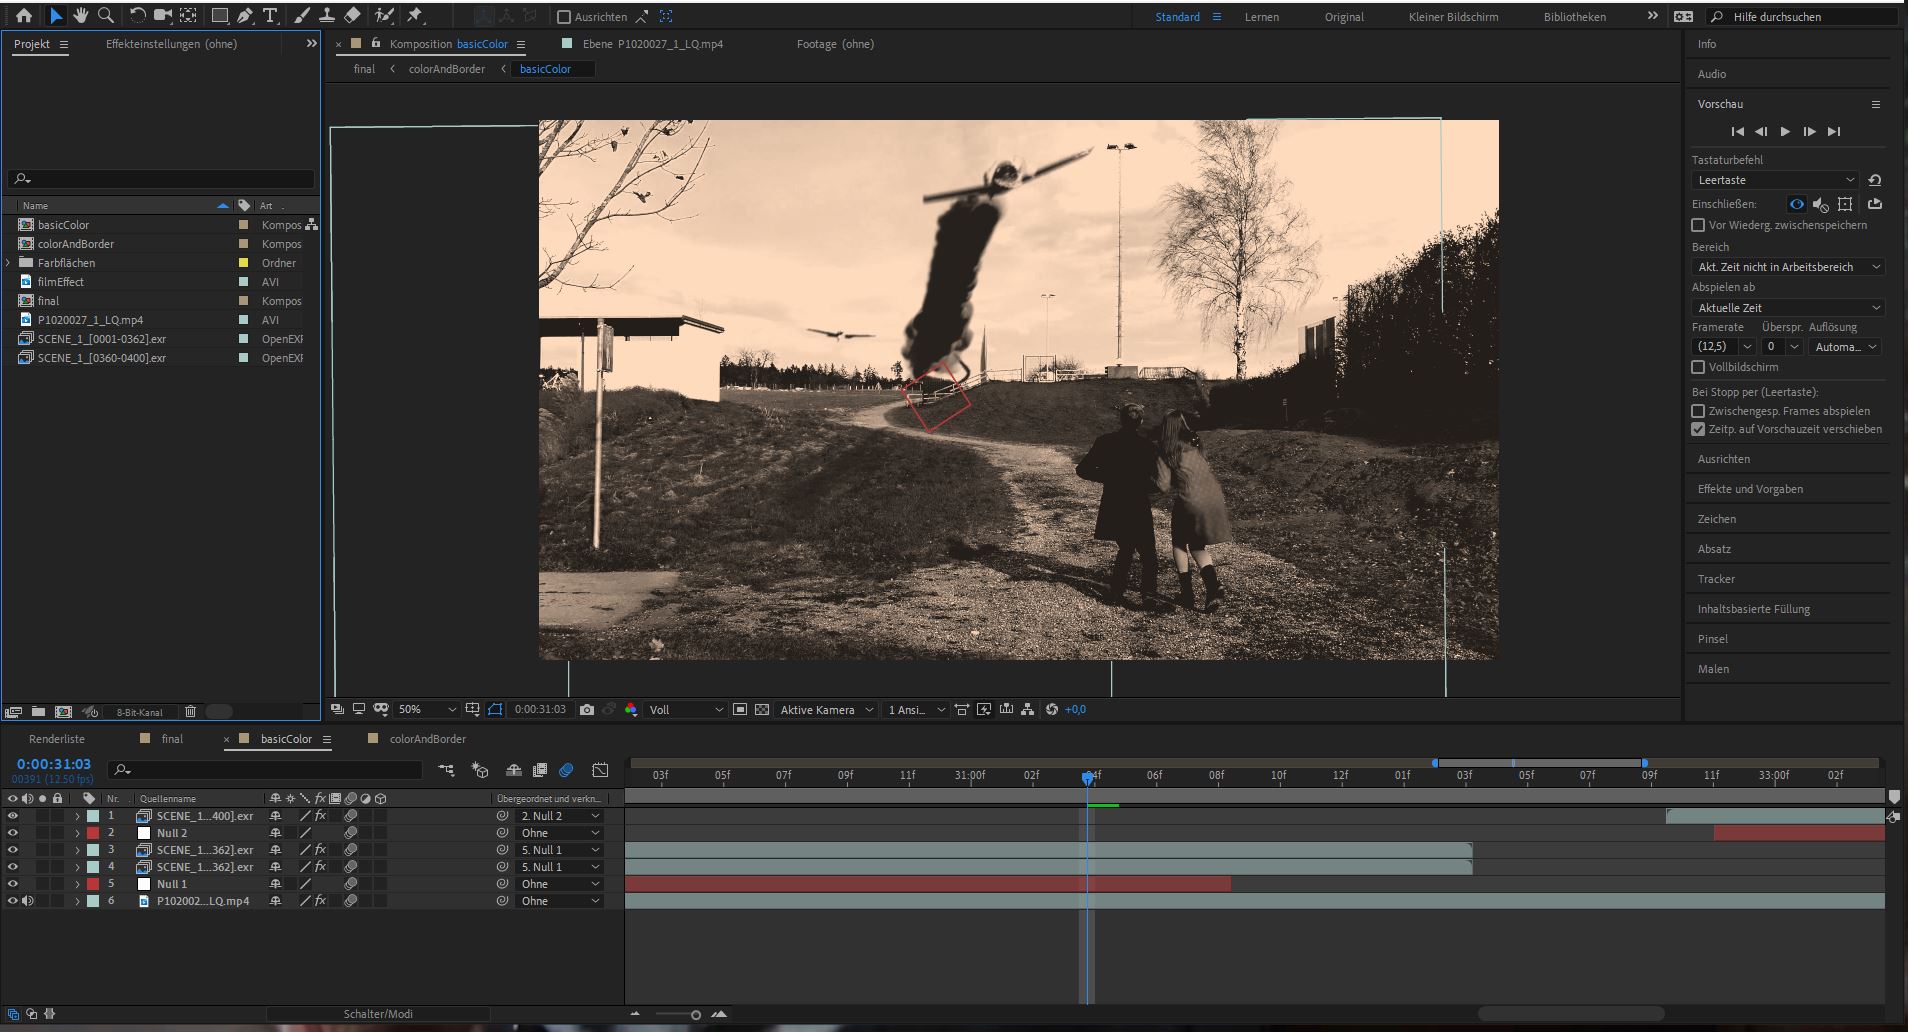Open the 50% zoom level dropdown
The width and height of the screenshot is (1908, 1032).
(427, 710)
